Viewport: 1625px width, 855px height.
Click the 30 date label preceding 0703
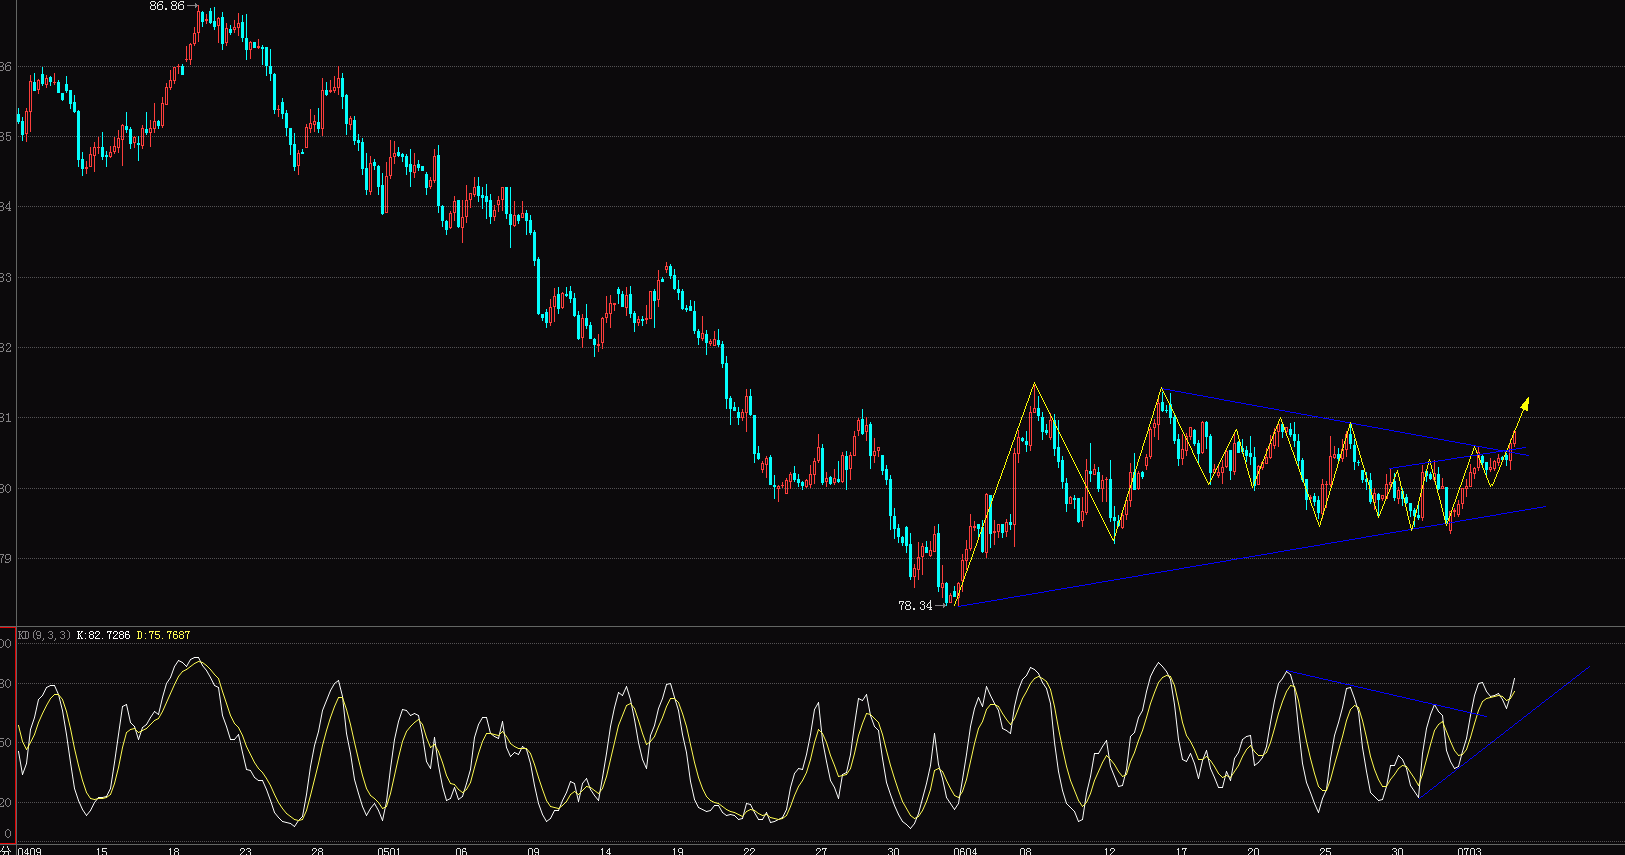(1397, 851)
